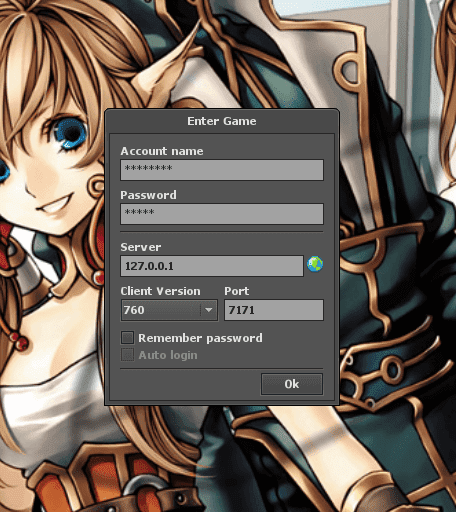Click the greyed-out Auto login label

click(168, 355)
